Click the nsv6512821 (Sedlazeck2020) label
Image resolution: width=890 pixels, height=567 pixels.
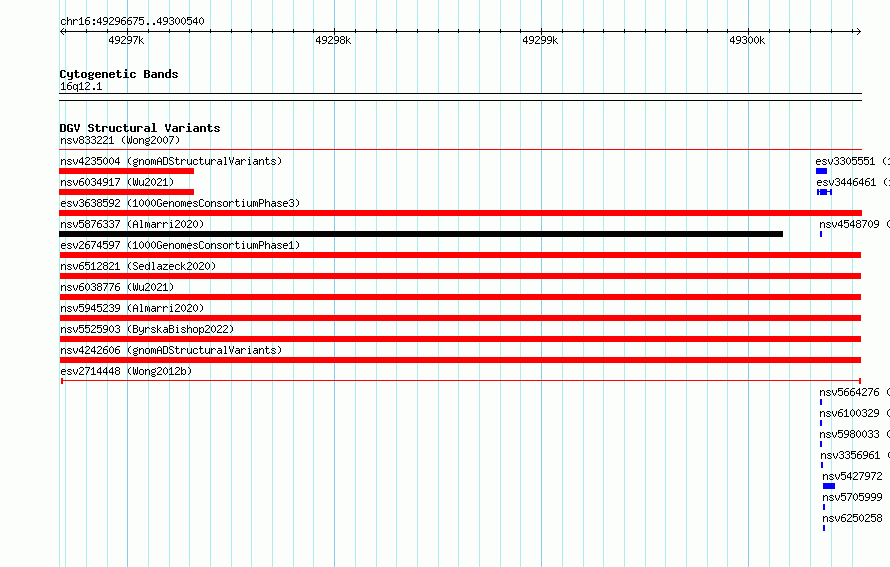coord(138,266)
